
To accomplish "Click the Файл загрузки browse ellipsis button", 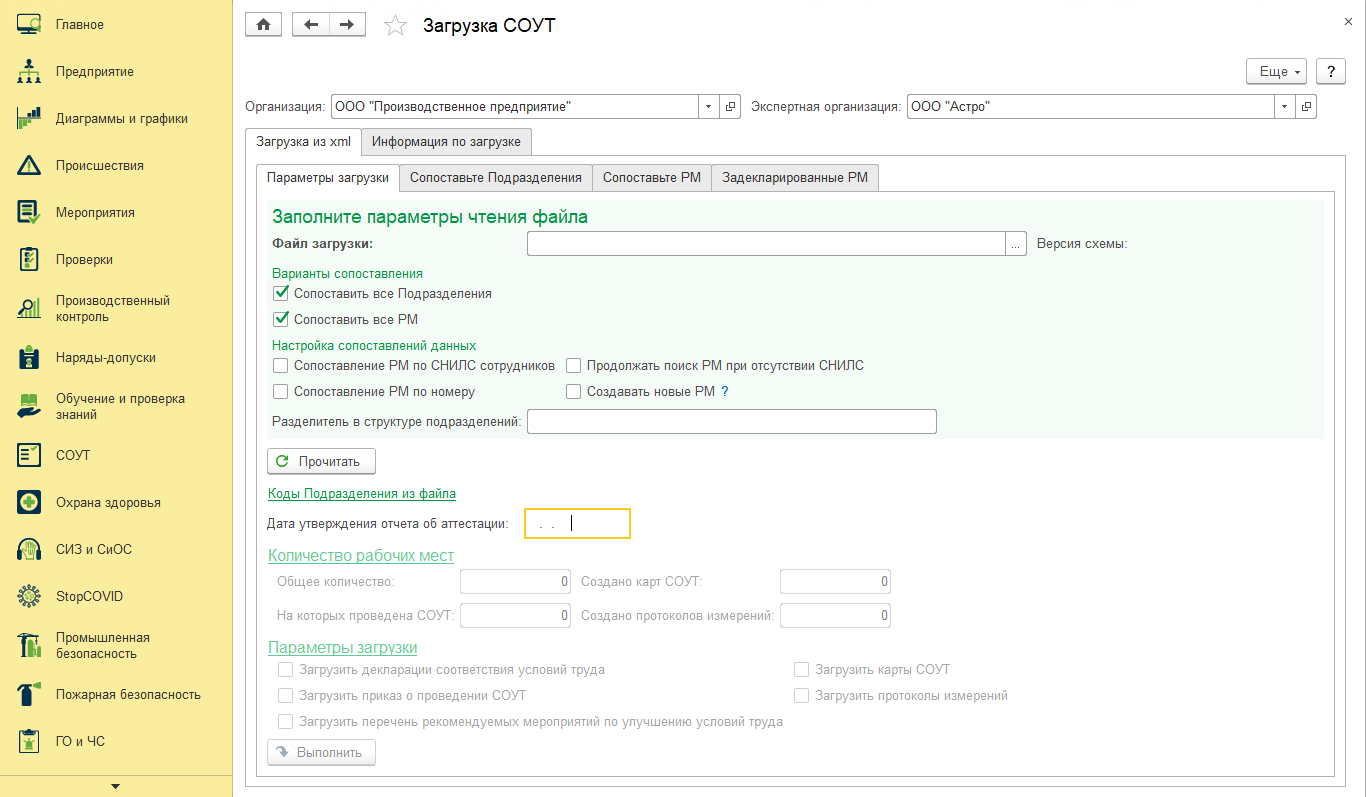I will 1016,244.
